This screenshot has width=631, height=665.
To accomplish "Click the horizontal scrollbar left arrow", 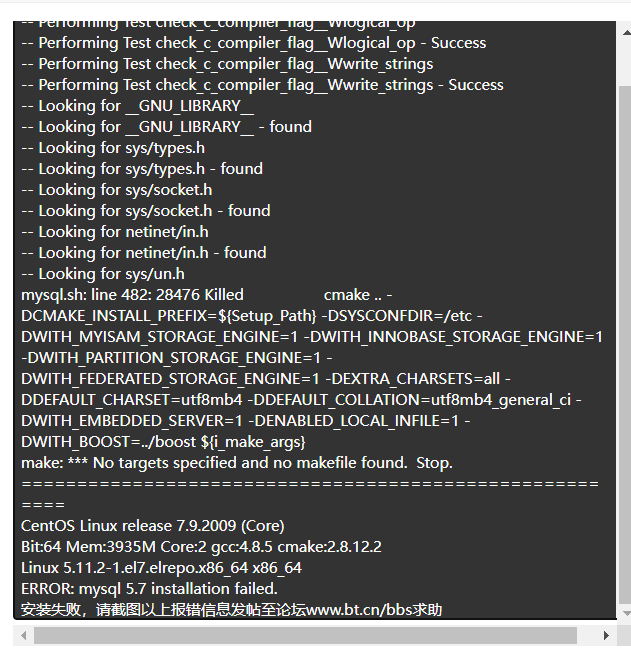I will 23,635.
